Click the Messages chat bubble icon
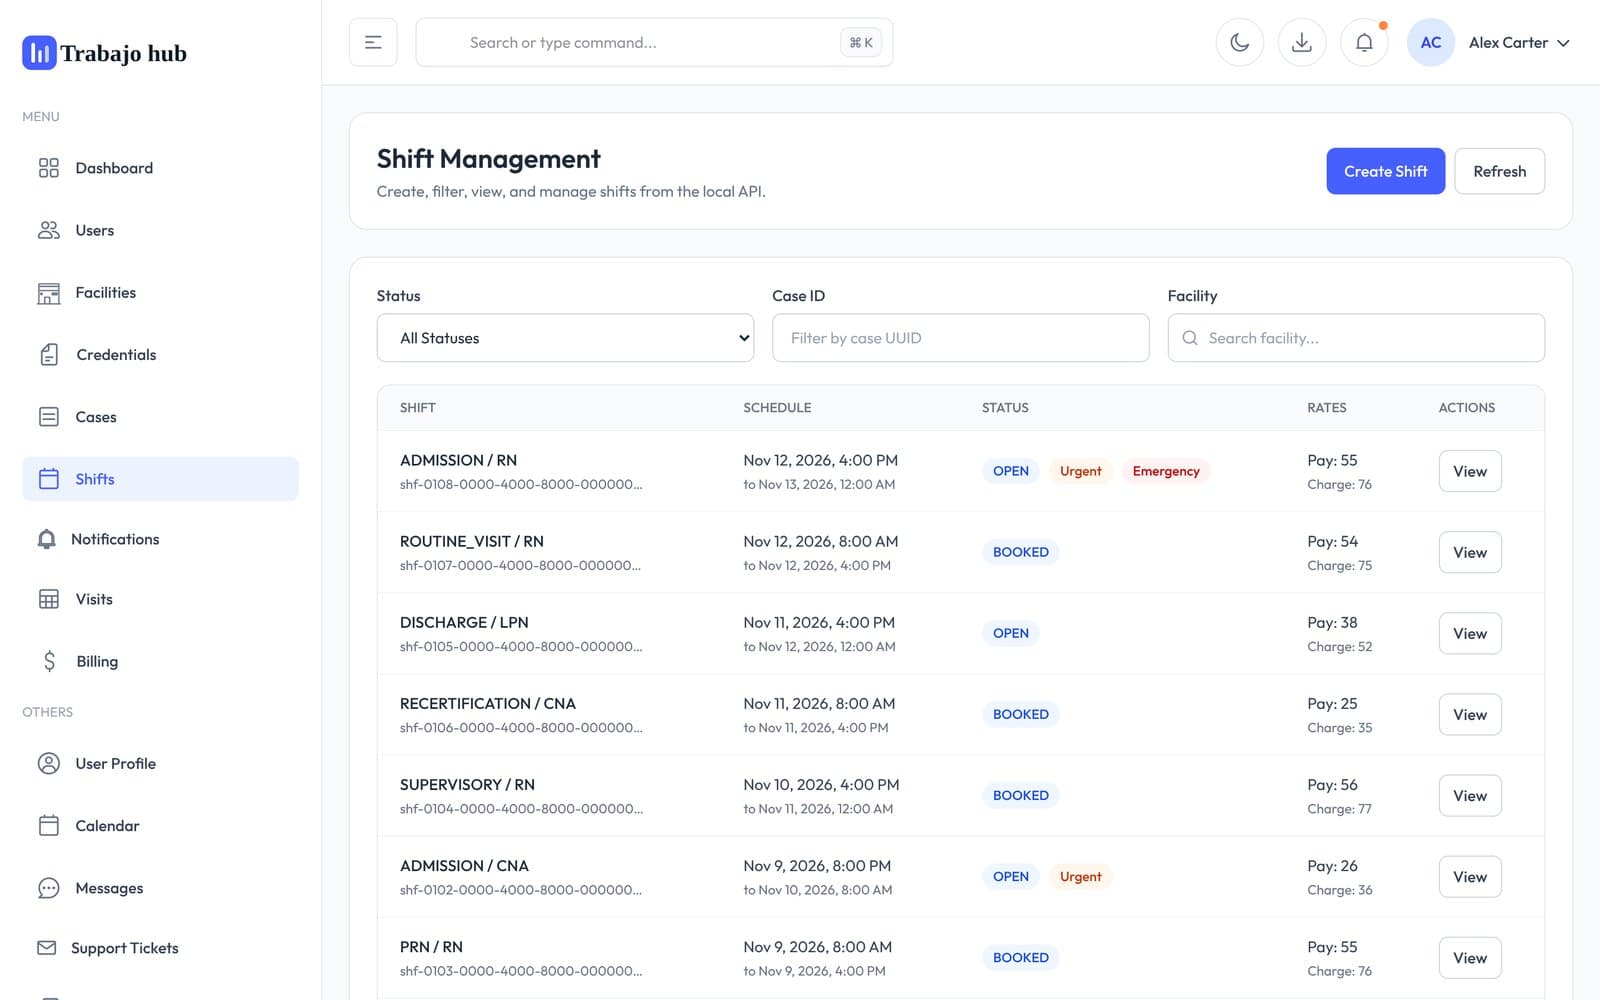Screen dimensions: 1600x1000 48,888
